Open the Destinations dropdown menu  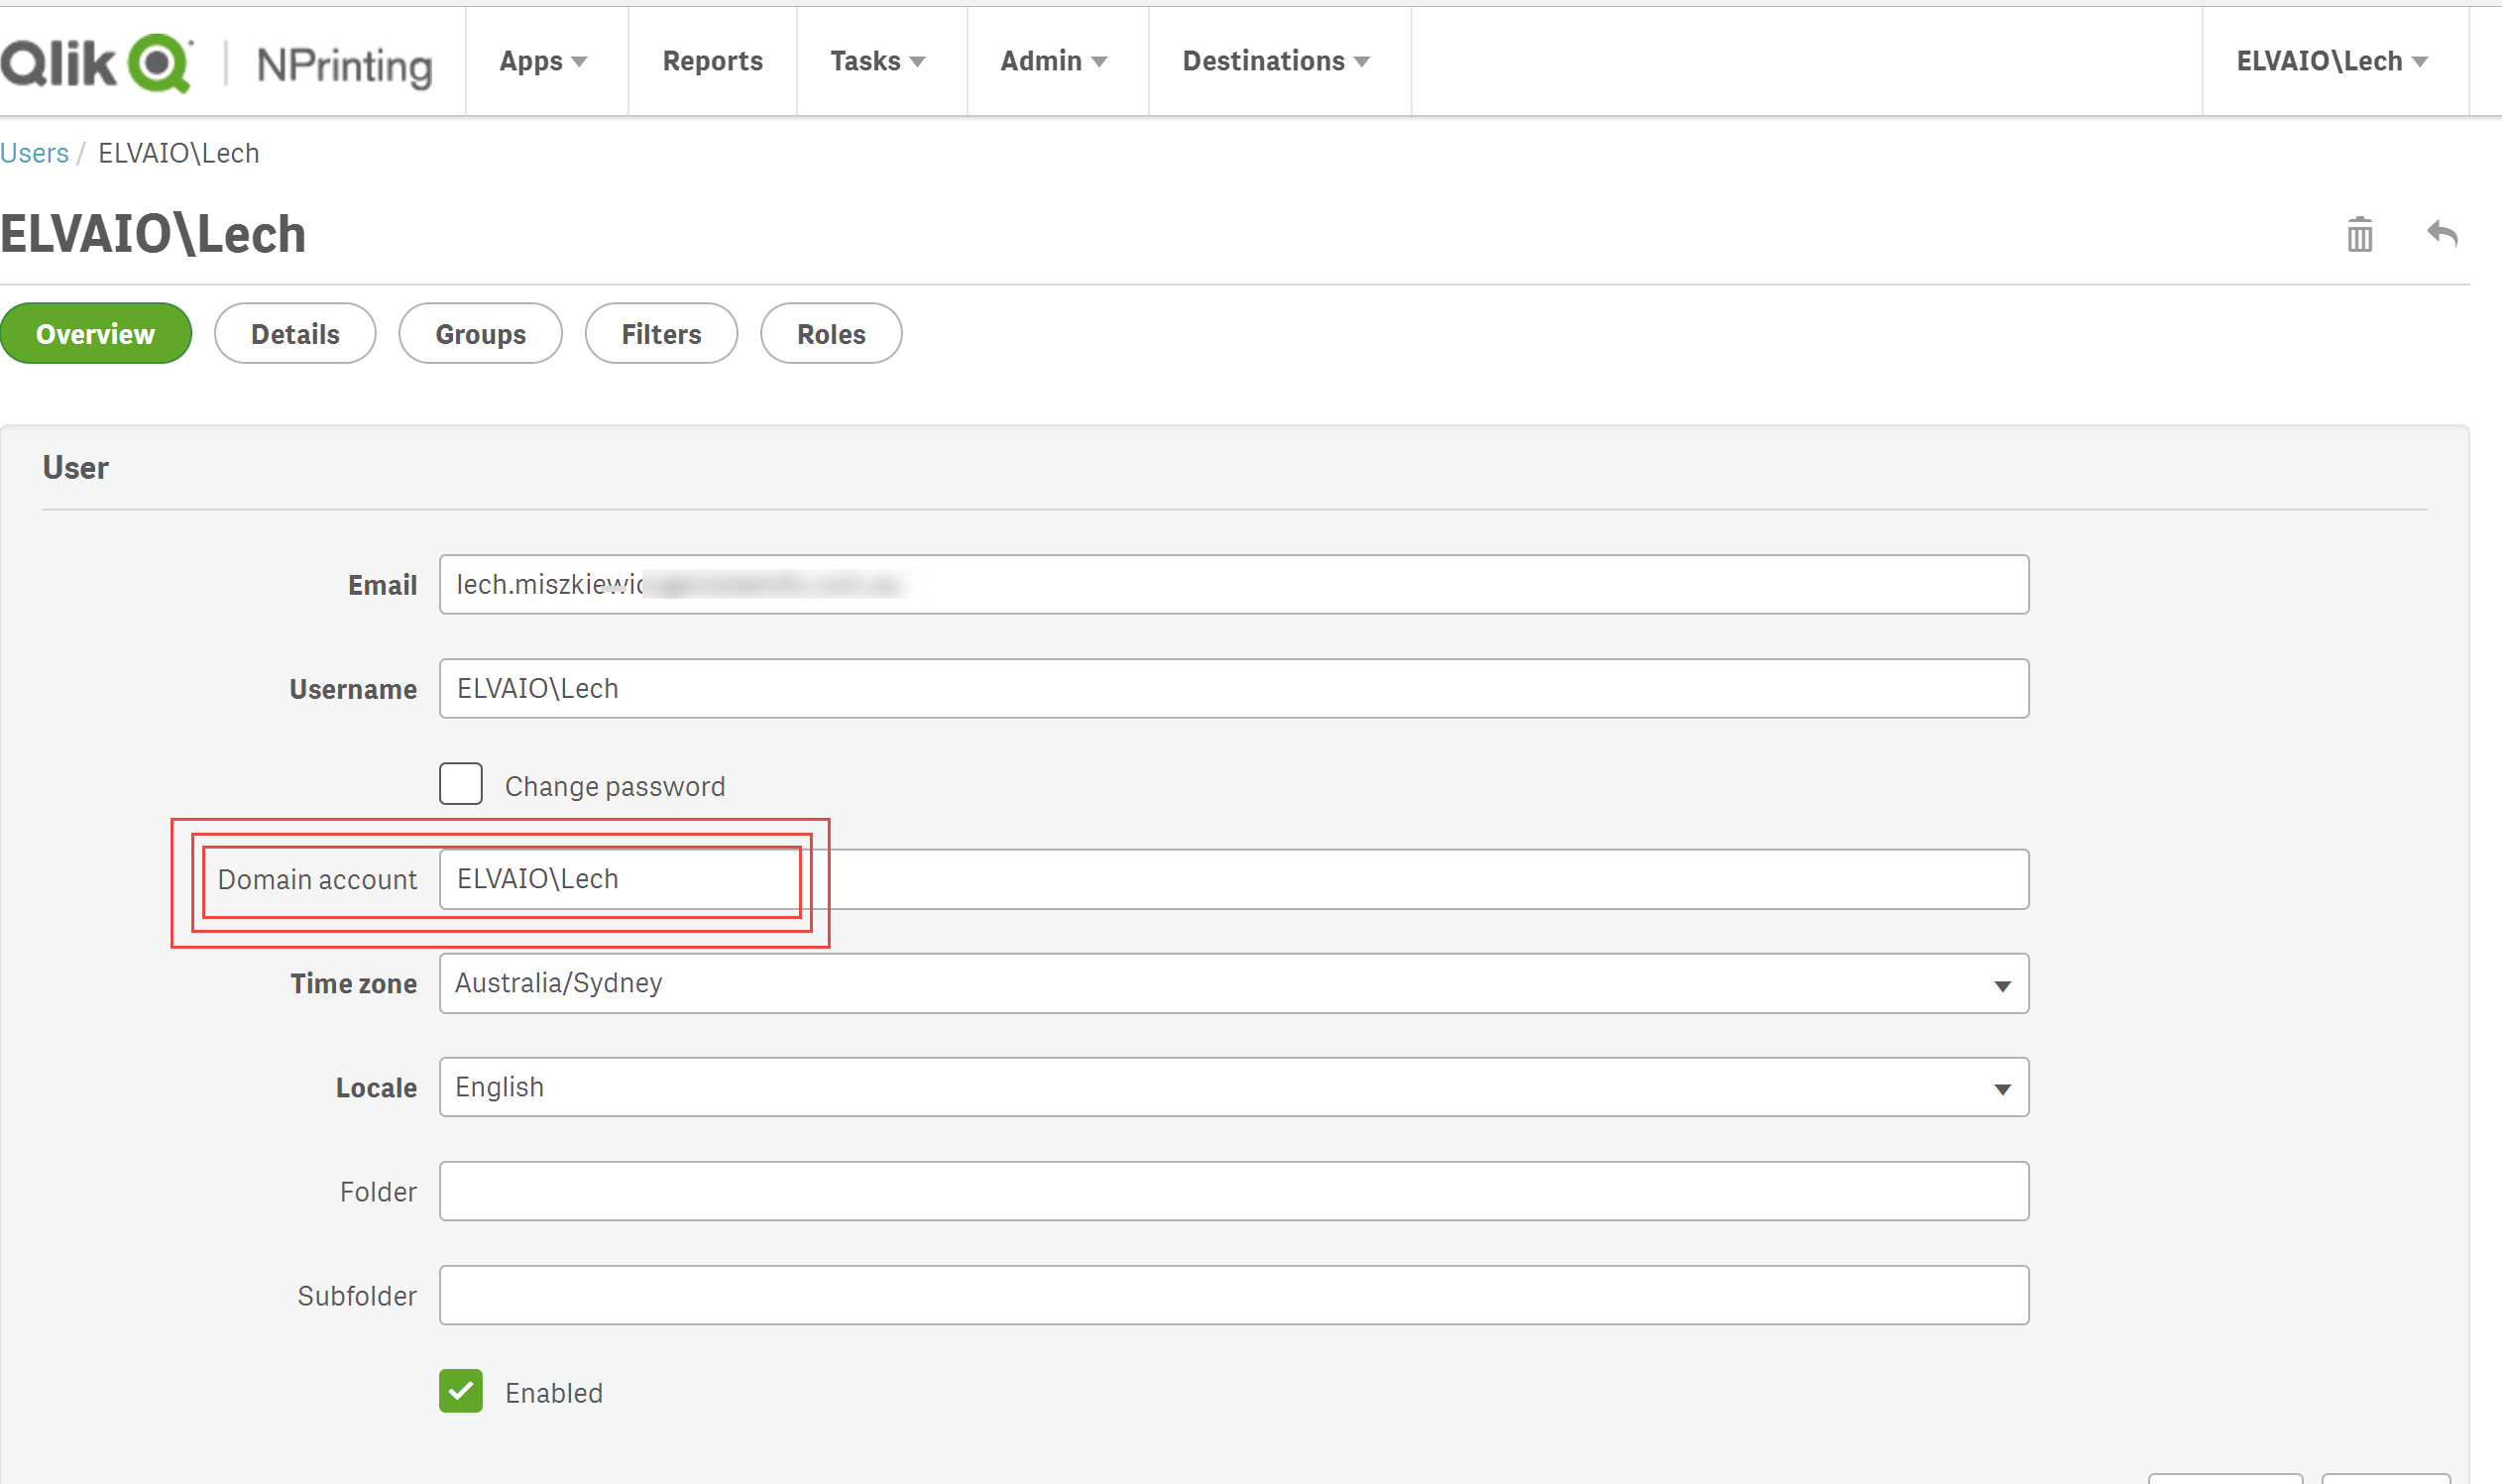(x=1276, y=61)
